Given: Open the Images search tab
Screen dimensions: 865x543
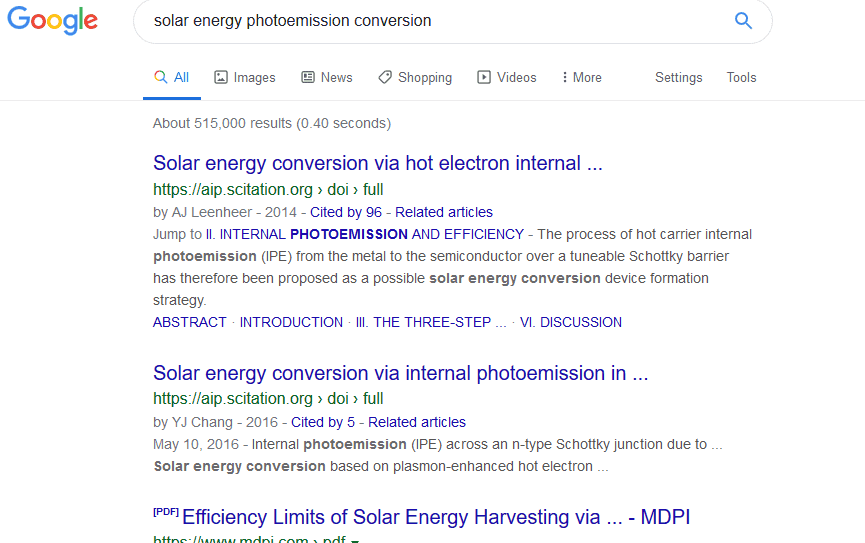Looking at the screenshot, I should click(245, 77).
